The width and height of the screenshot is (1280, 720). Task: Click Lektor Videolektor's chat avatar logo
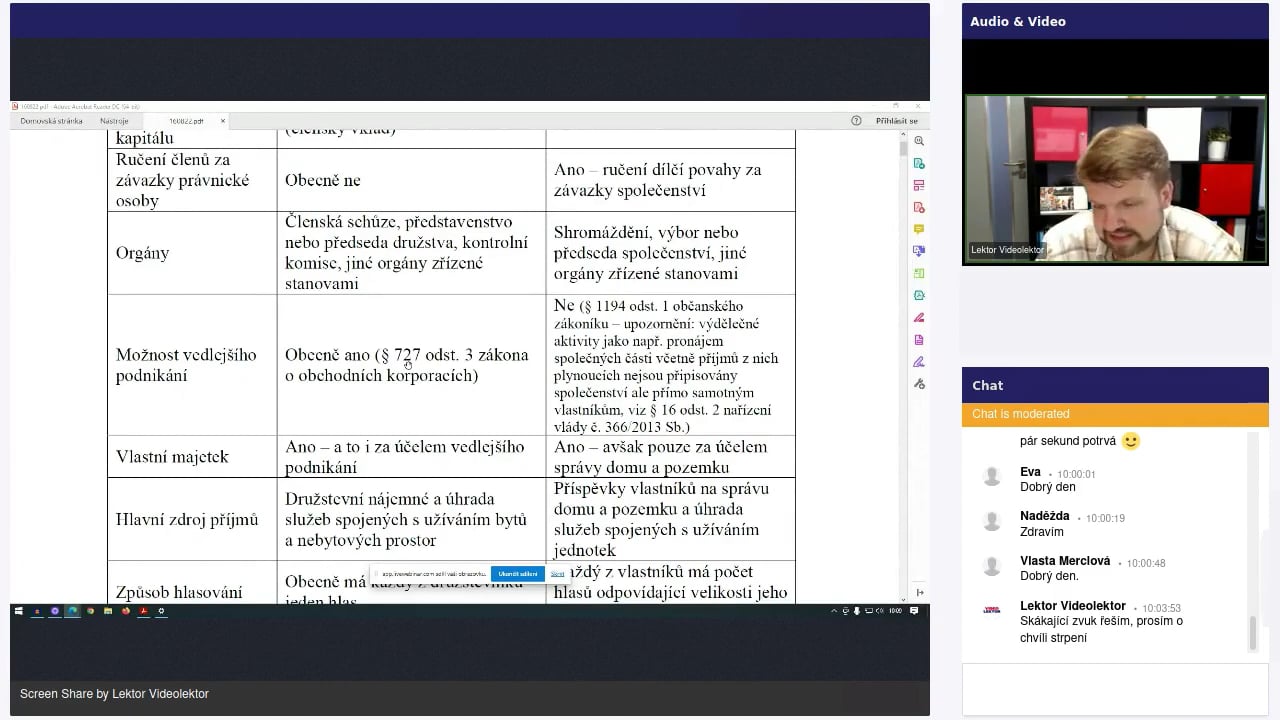992,610
